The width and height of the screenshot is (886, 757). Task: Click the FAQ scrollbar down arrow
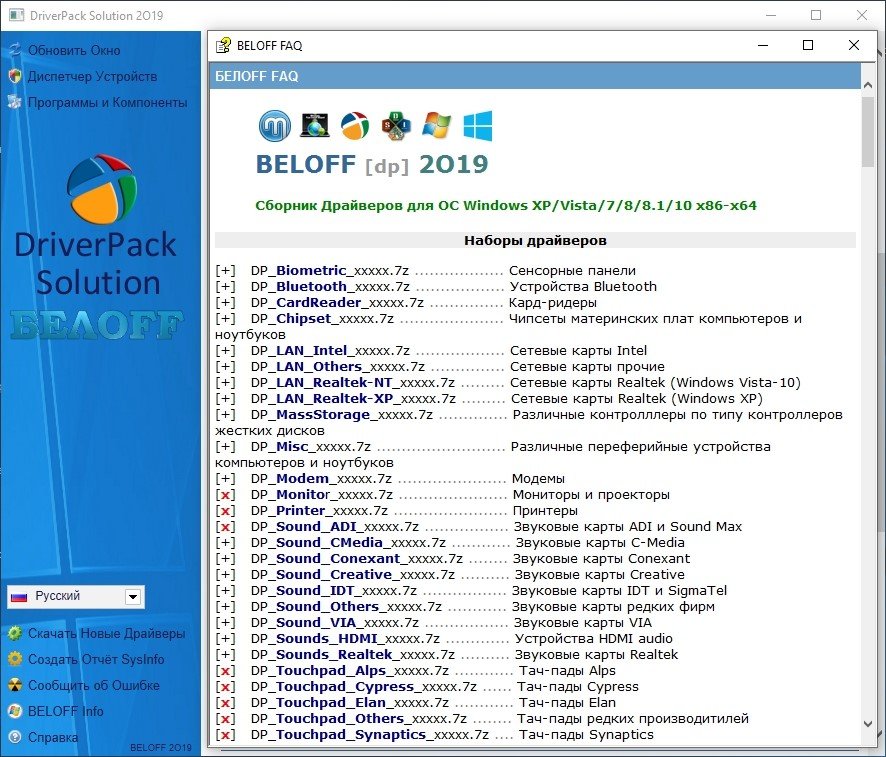[868, 724]
